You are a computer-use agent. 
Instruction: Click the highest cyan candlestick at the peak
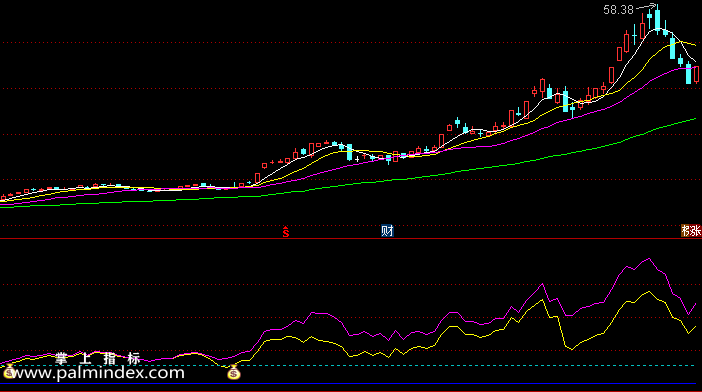tap(657, 19)
